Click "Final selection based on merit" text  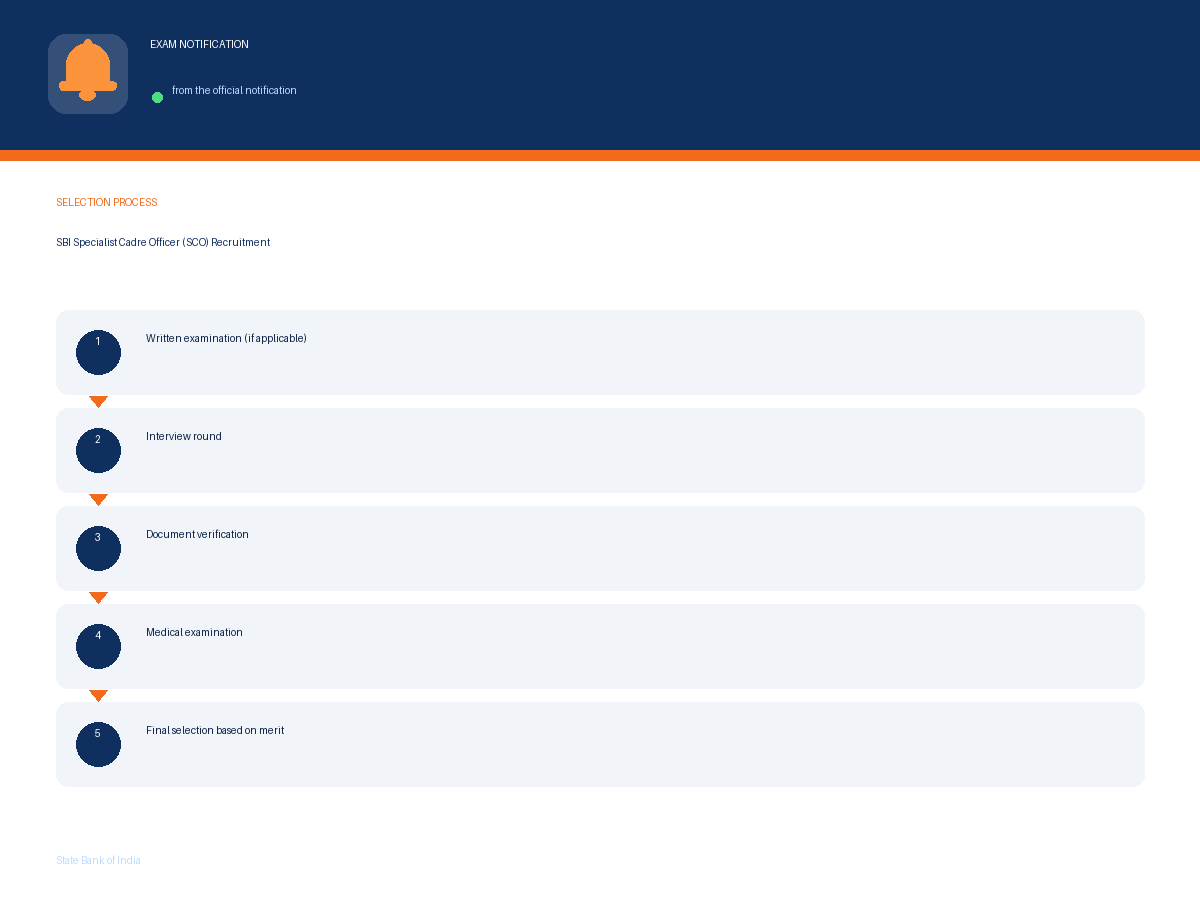pos(215,730)
